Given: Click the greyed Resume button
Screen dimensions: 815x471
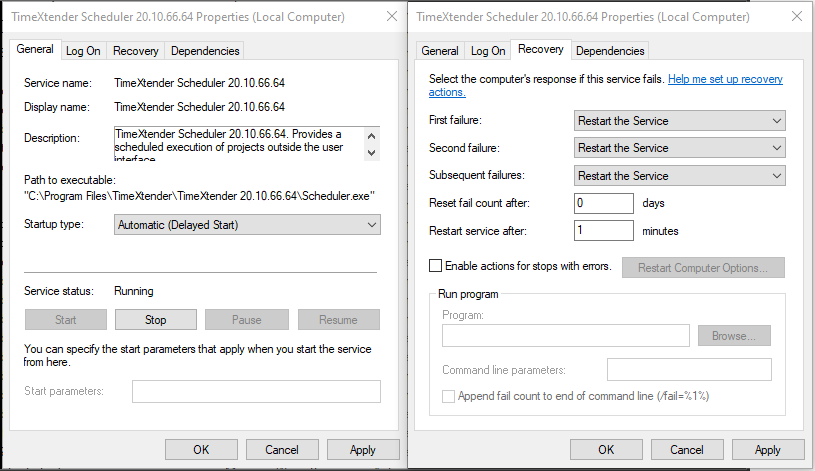Looking at the screenshot, I should coord(338,320).
